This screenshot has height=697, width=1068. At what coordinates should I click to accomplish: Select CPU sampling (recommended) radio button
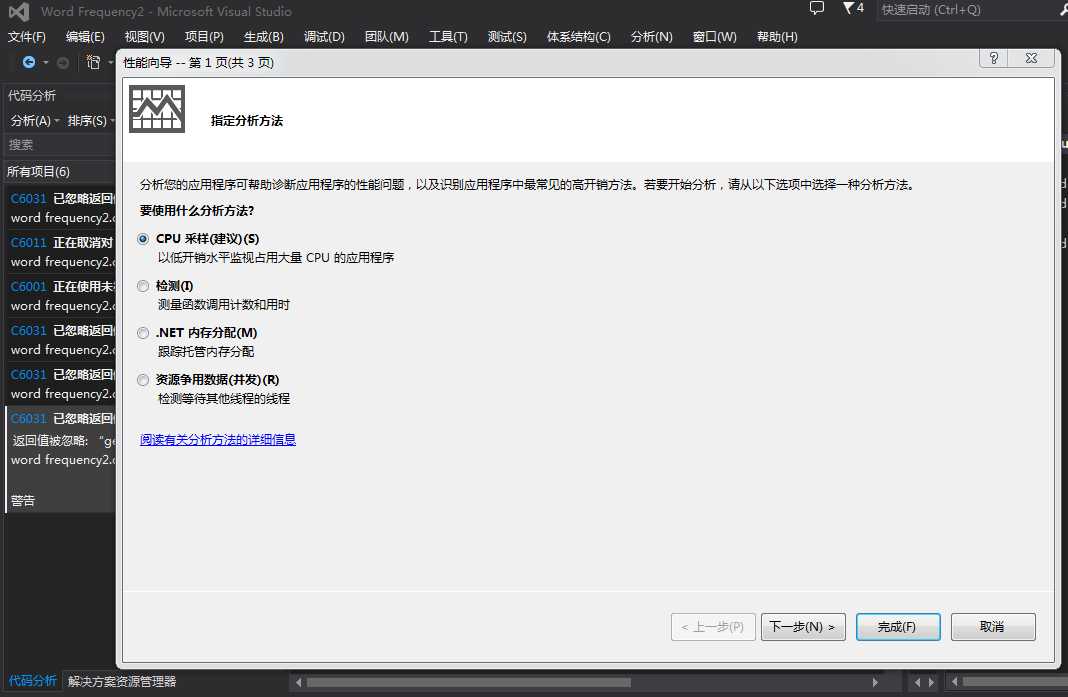click(143, 239)
